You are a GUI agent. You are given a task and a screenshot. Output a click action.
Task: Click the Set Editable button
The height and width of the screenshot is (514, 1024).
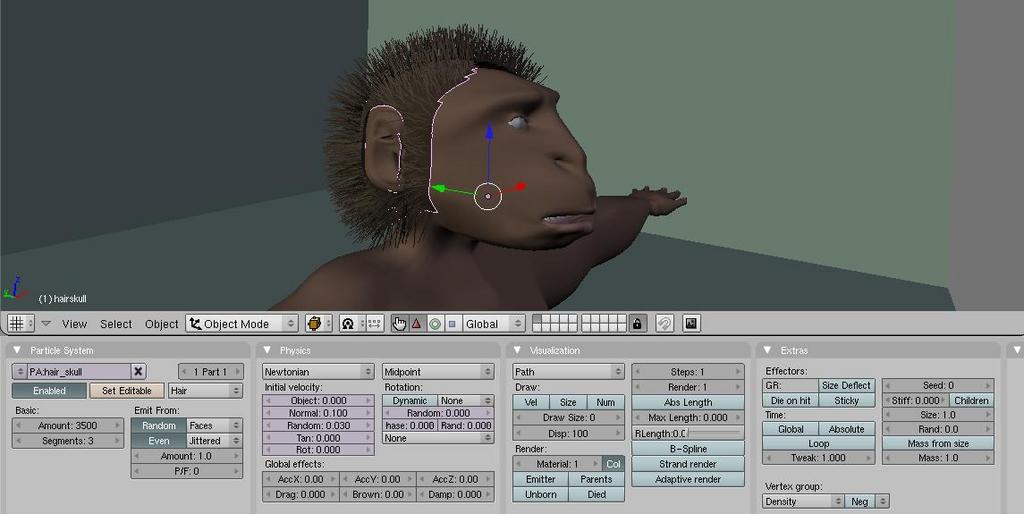127,391
